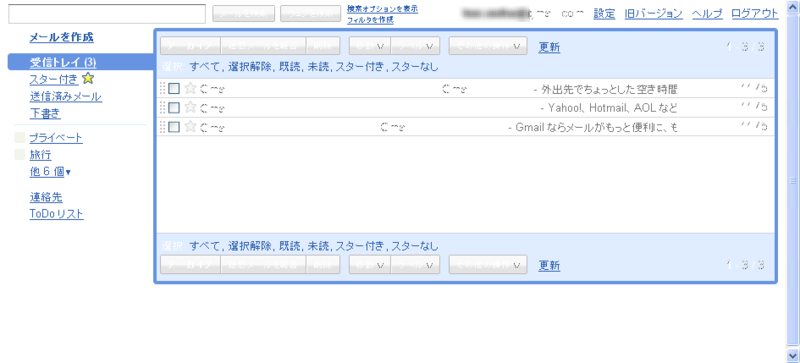
Task: Open top 移動 dropdown
Action: coord(369,46)
